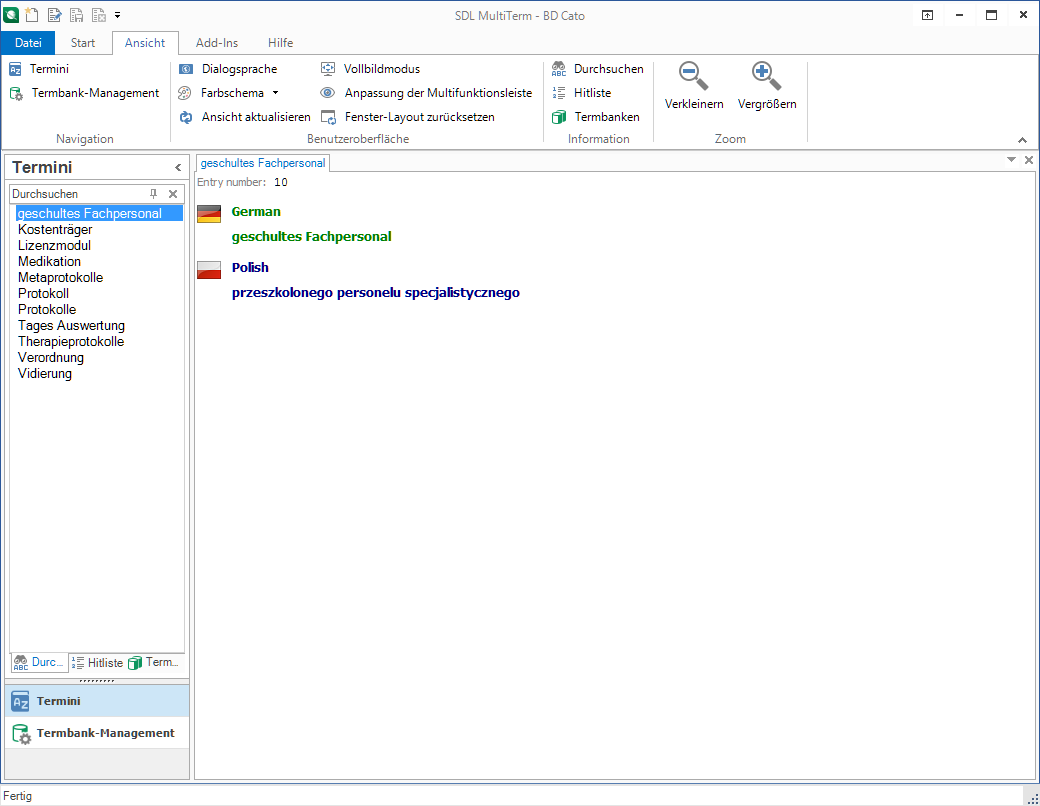Pin the Durchsuchen pane with the pushpin icon

coord(153,194)
